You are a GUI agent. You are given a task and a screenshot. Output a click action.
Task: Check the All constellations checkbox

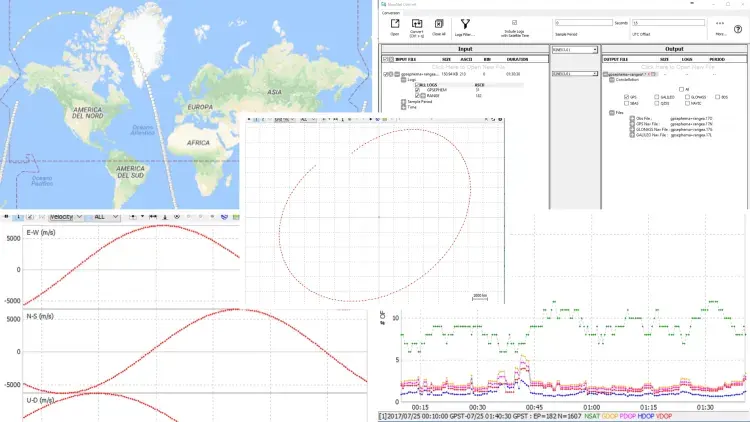[x=682, y=89]
